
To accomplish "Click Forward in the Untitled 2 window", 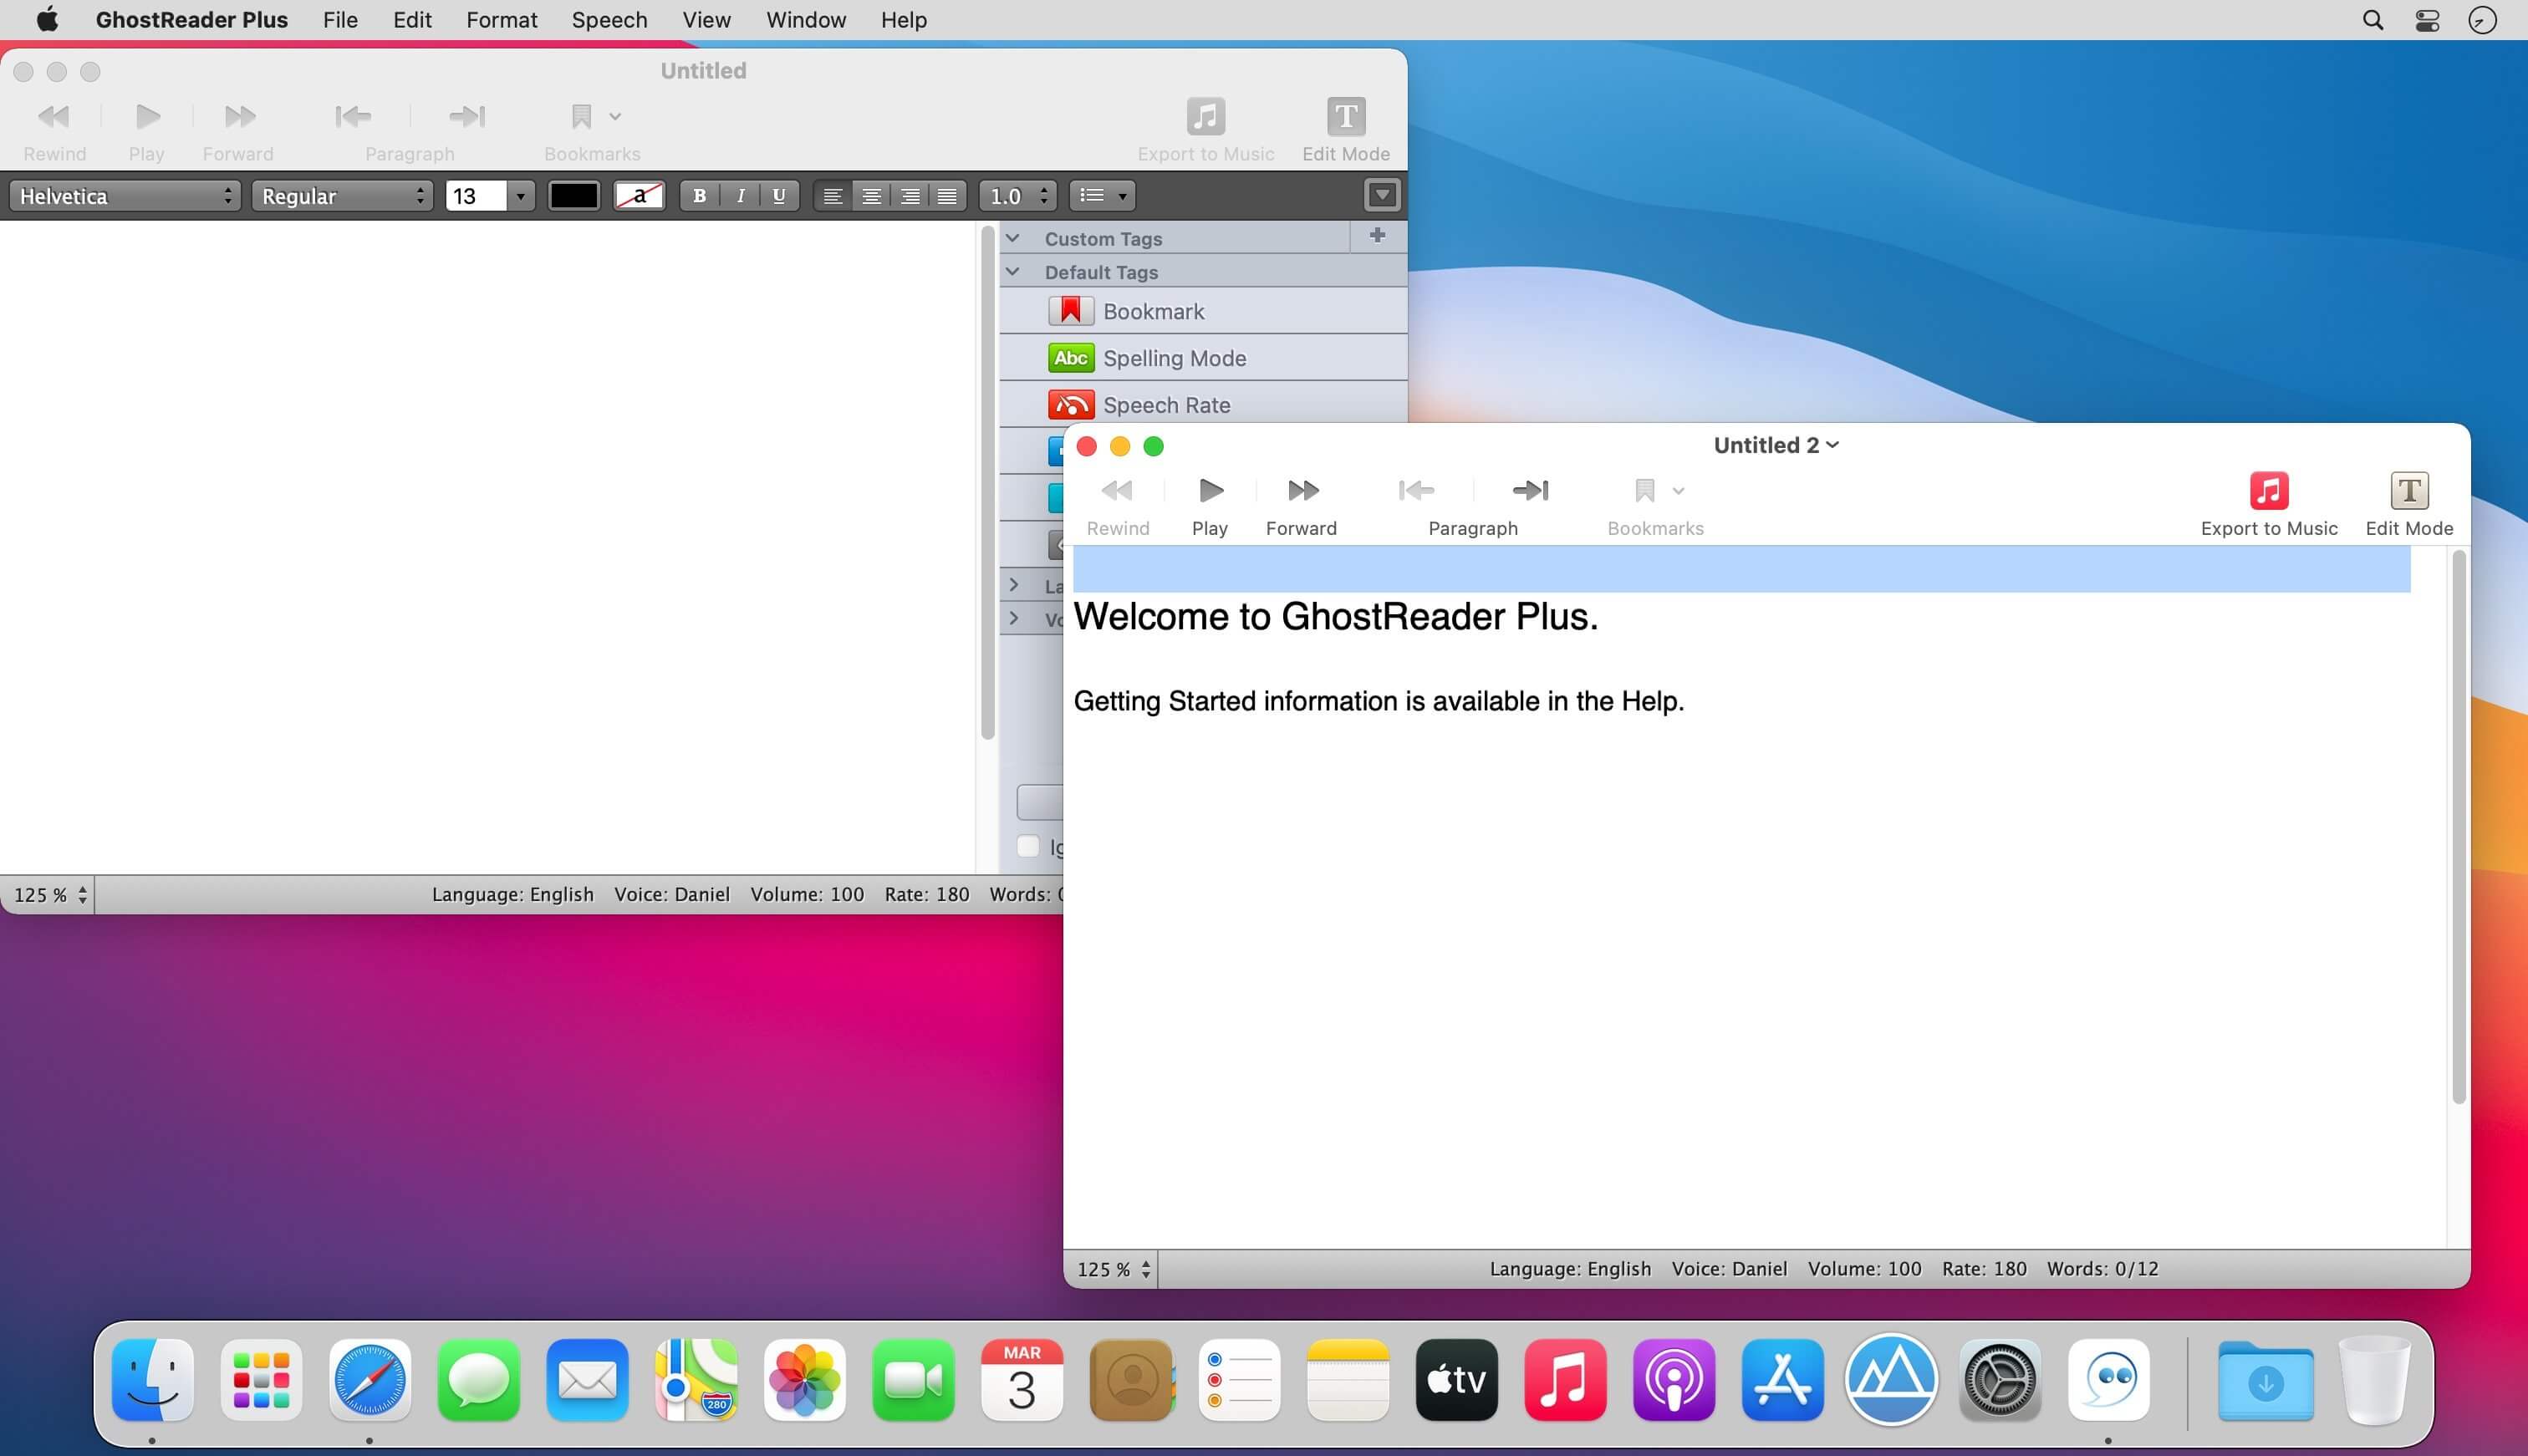I will coord(1302,491).
